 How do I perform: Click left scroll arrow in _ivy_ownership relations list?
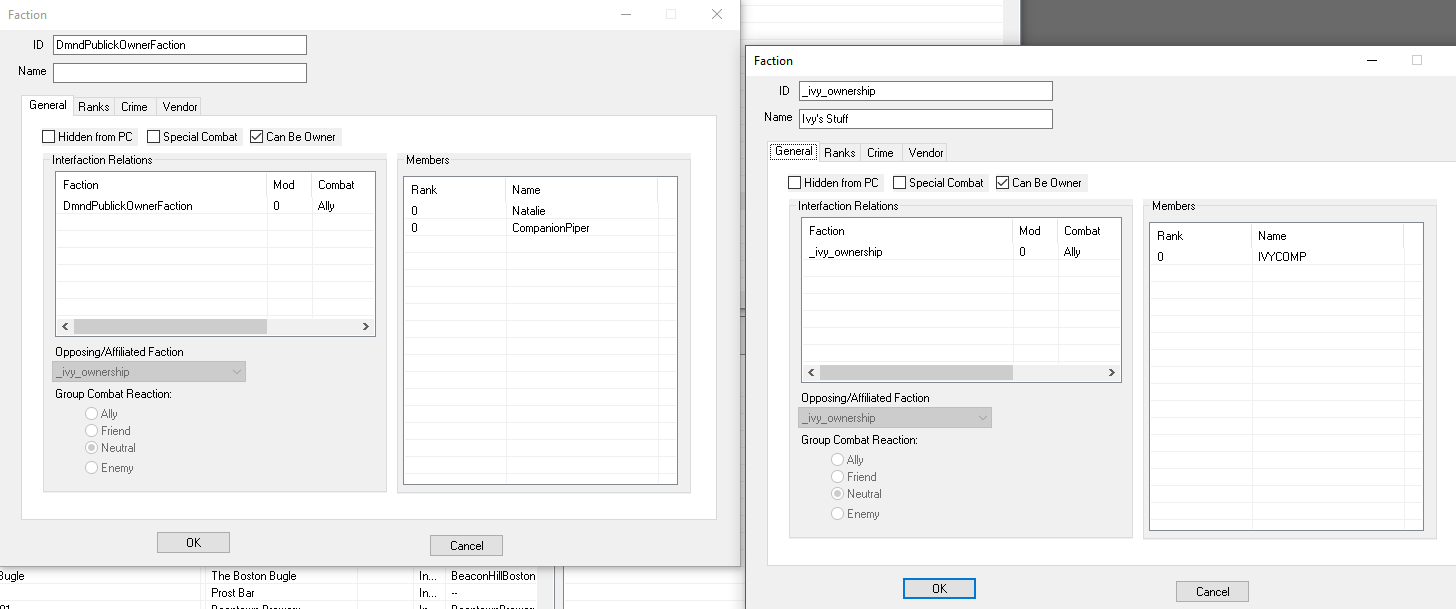812,373
